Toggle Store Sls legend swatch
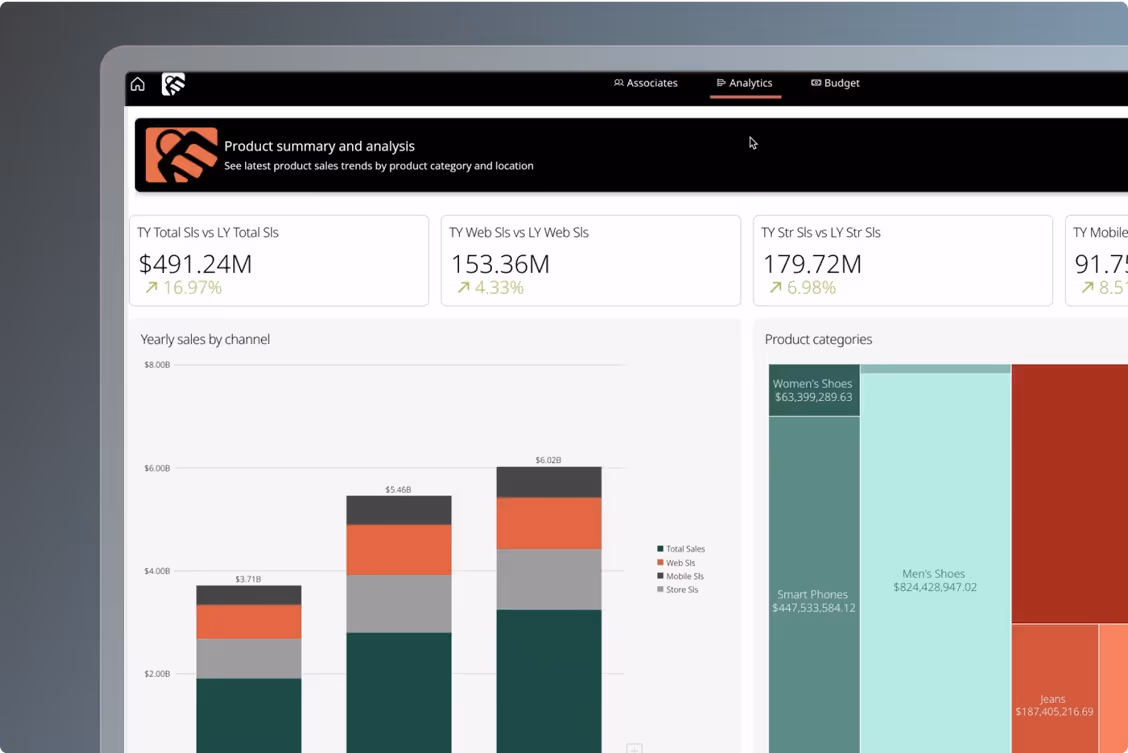Image resolution: width=1128 pixels, height=753 pixels. [x=660, y=590]
